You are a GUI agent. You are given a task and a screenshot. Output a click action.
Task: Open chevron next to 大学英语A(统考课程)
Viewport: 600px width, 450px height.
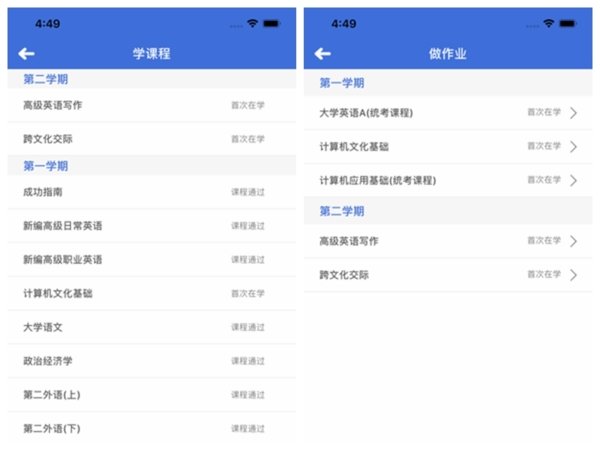tap(573, 113)
